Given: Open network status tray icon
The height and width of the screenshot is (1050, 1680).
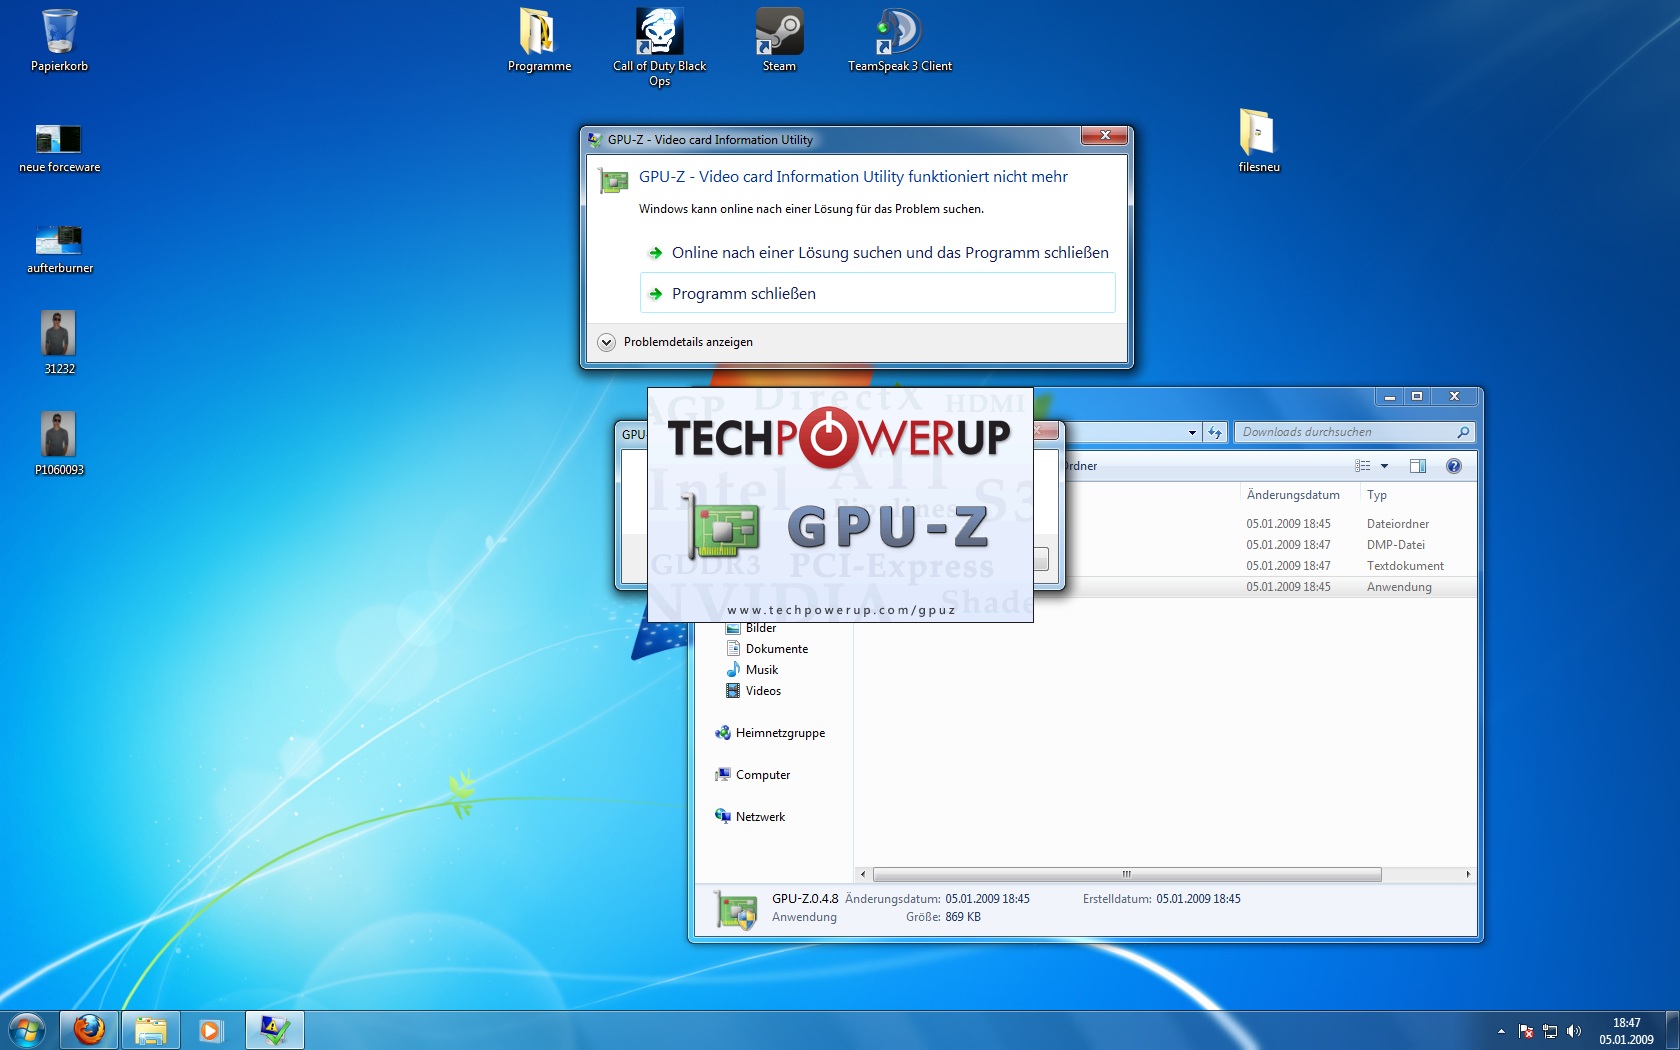Looking at the screenshot, I should (x=1550, y=1031).
